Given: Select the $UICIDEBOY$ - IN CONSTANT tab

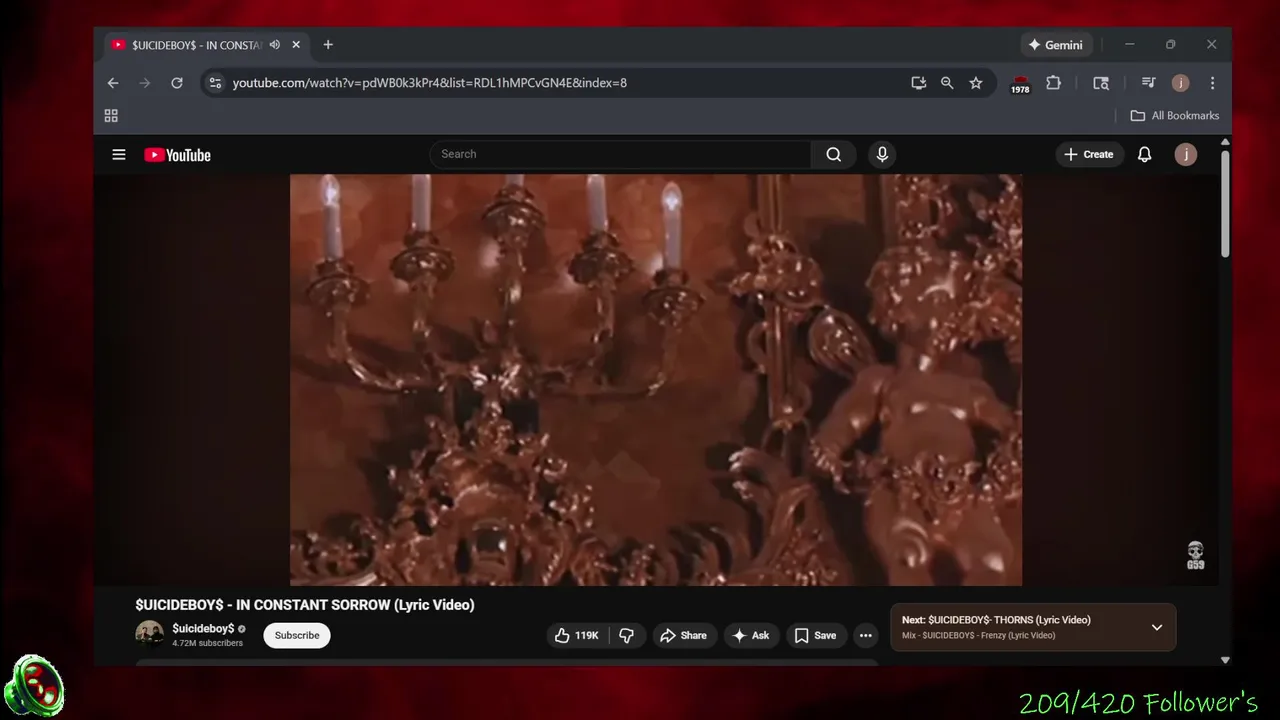Looking at the screenshot, I should pyautogui.click(x=207, y=45).
